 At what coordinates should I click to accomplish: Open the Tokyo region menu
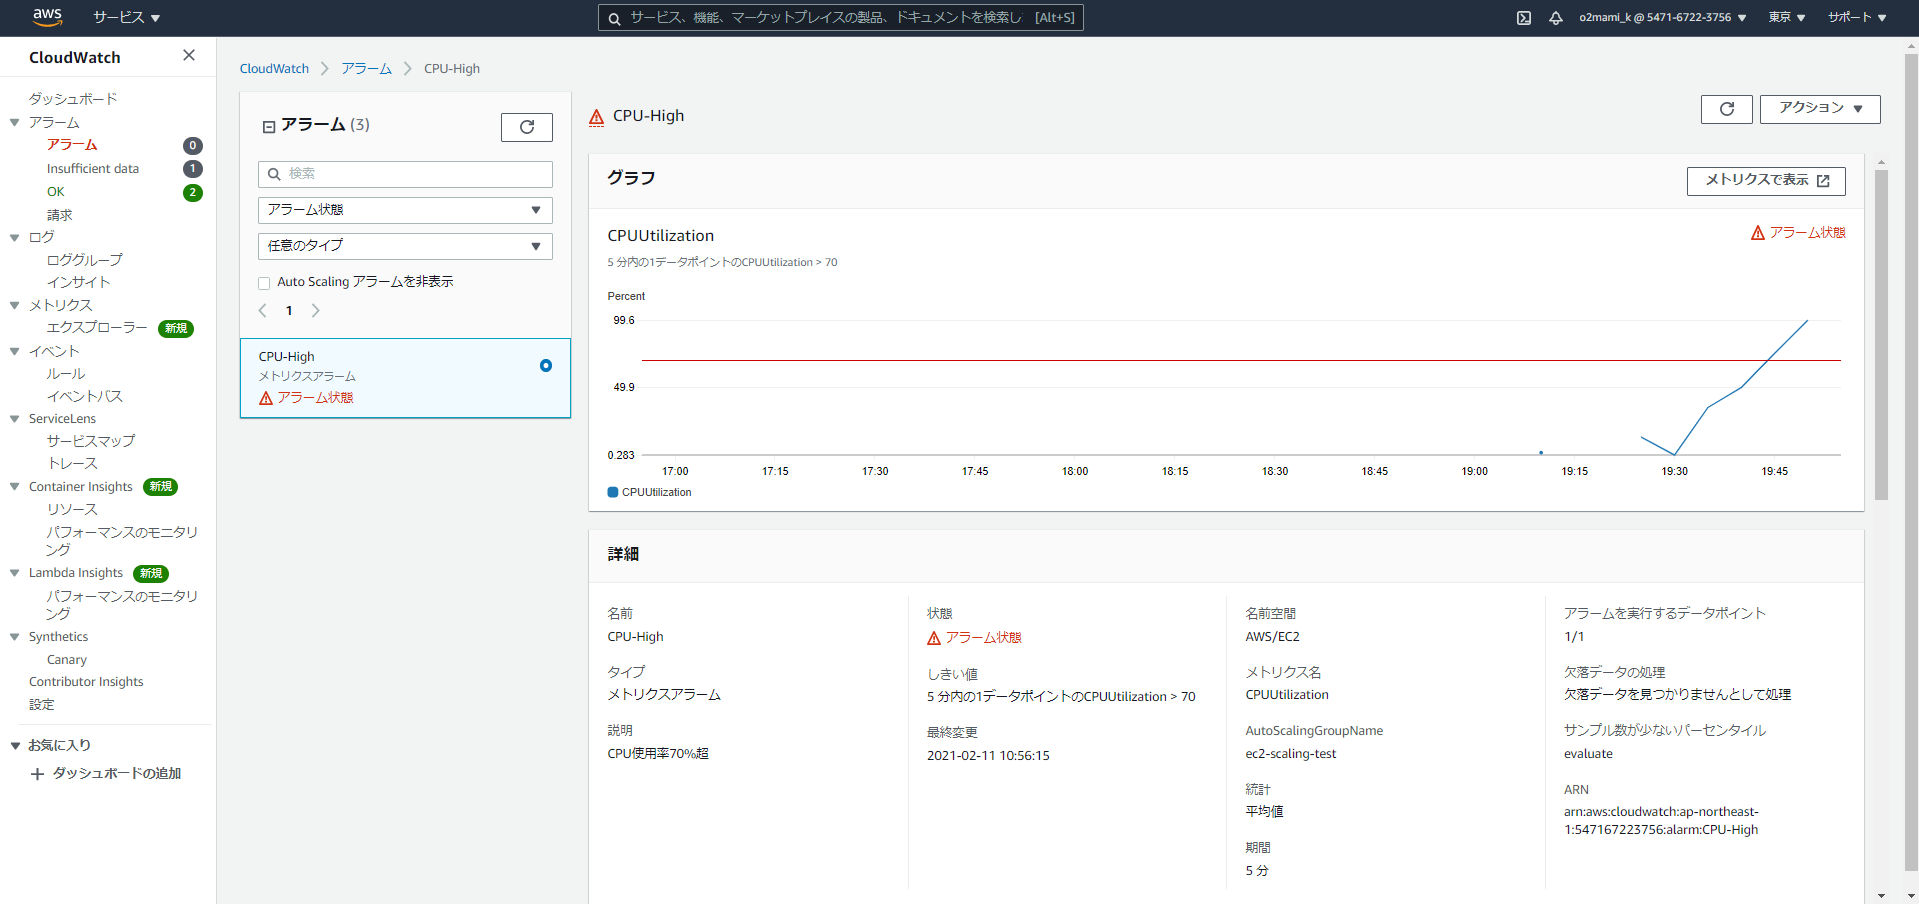[x=1786, y=18]
